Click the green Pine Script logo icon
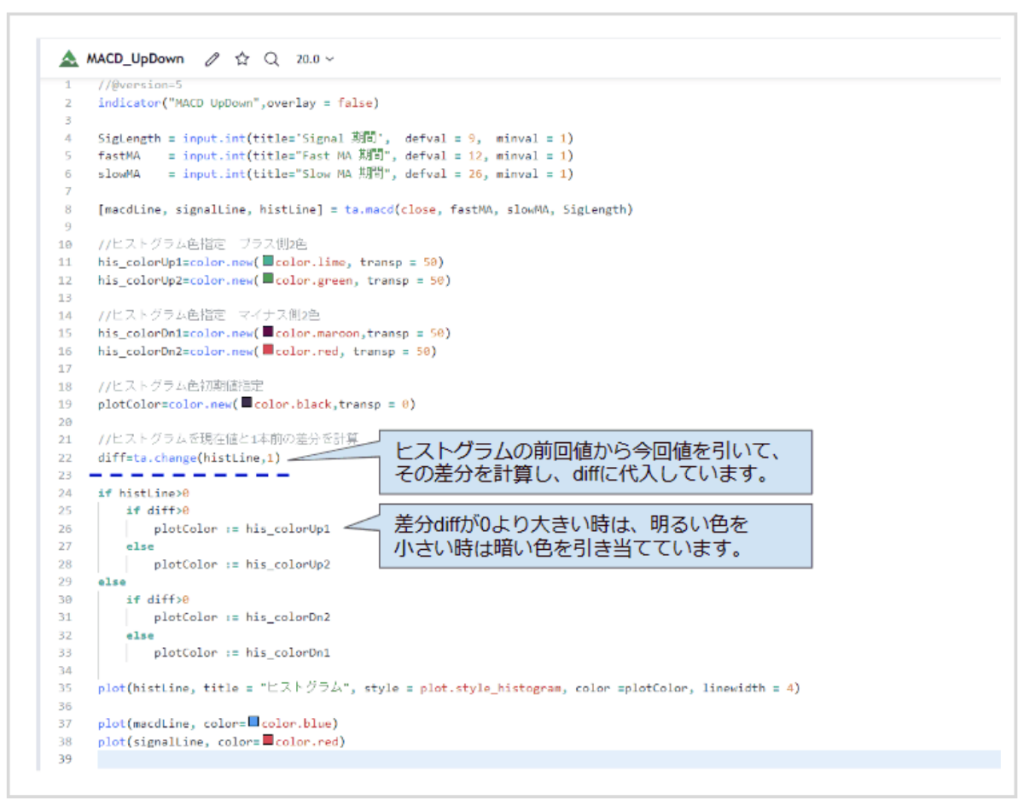 pyautogui.click(x=68, y=58)
